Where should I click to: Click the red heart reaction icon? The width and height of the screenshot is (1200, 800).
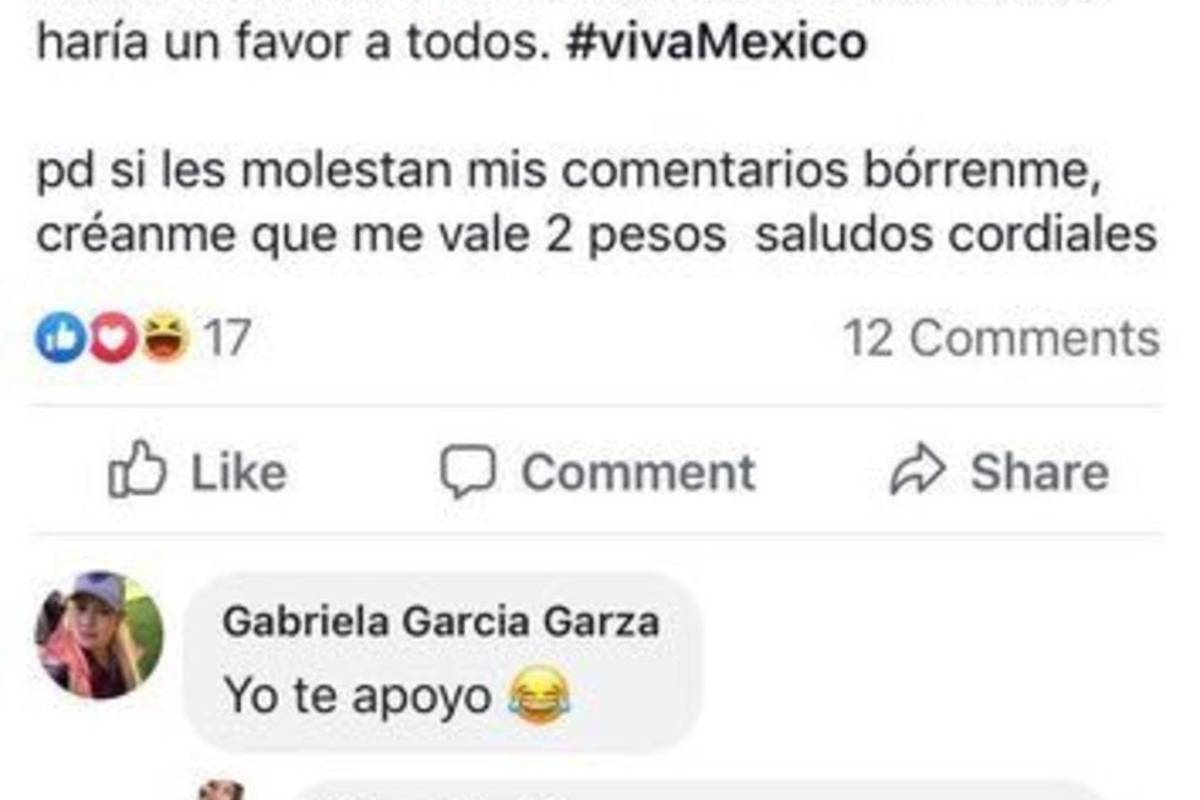click(x=111, y=339)
